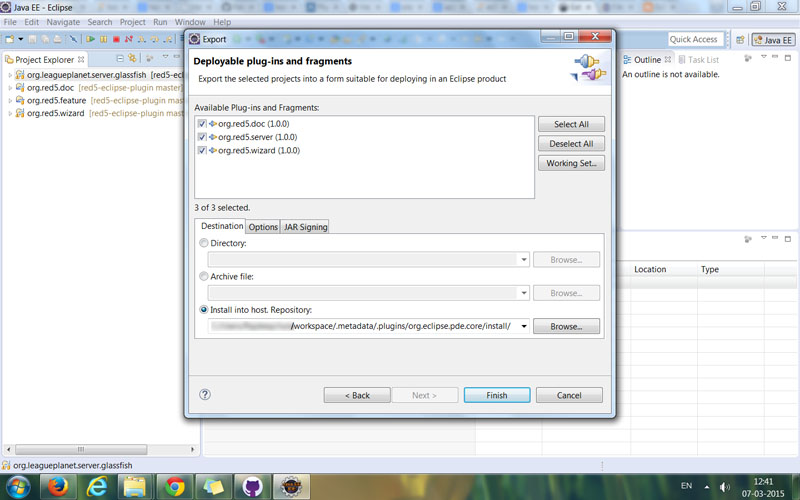Open the Navigate menu
This screenshot has height=500, width=800.
[x=63, y=22]
